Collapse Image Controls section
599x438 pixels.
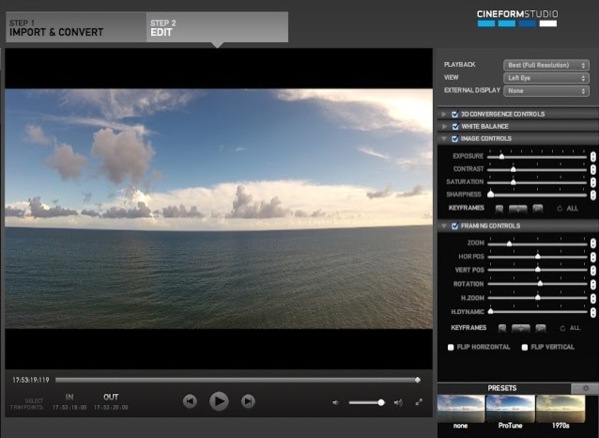444,139
